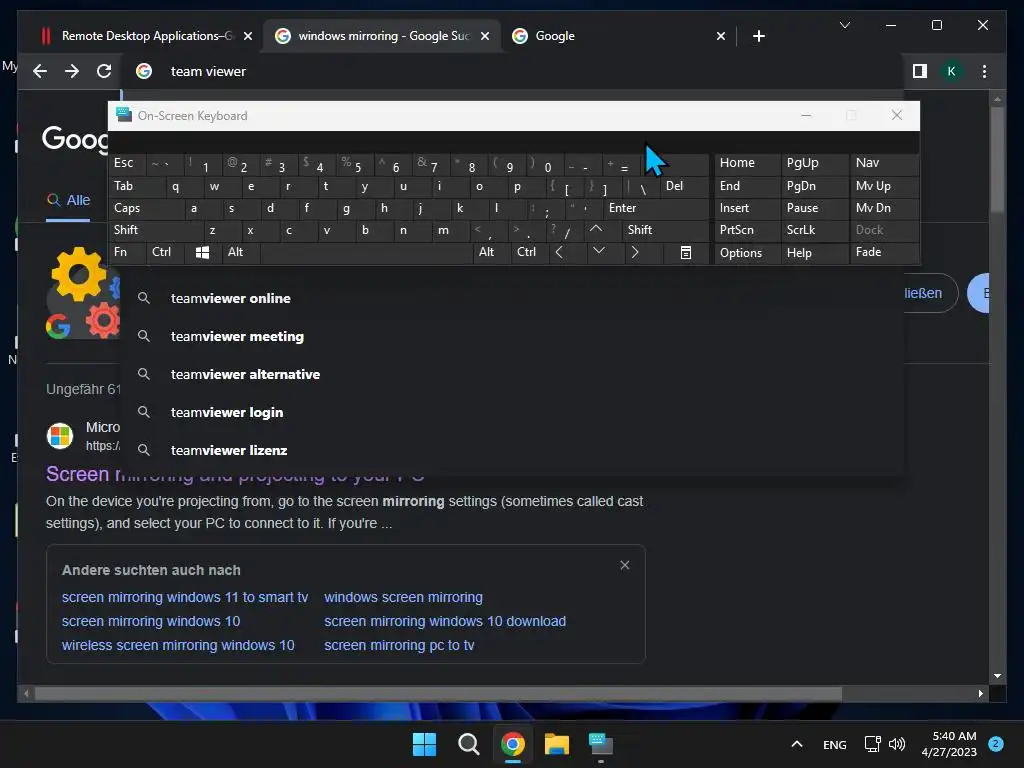Open File Explorer from the taskbar
1024x768 pixels.
click(557, 744)
